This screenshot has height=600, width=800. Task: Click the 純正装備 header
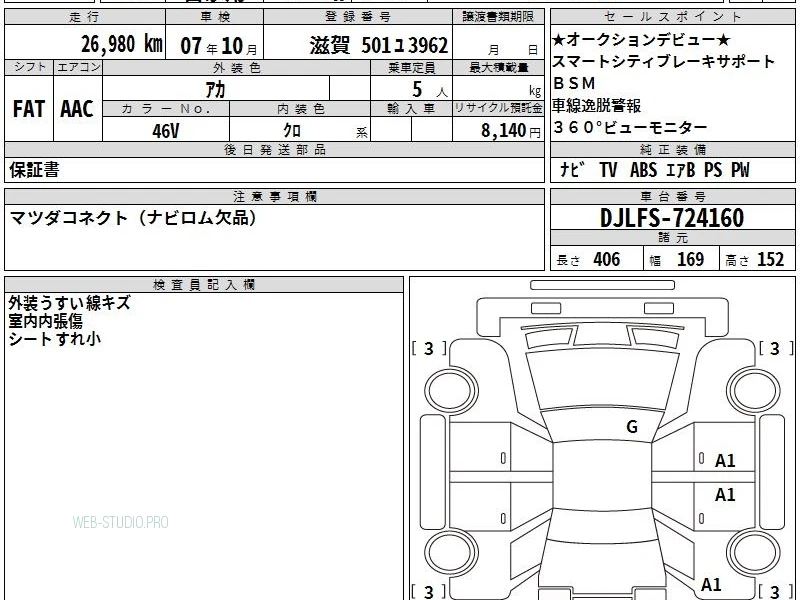[x=672, y=149]
